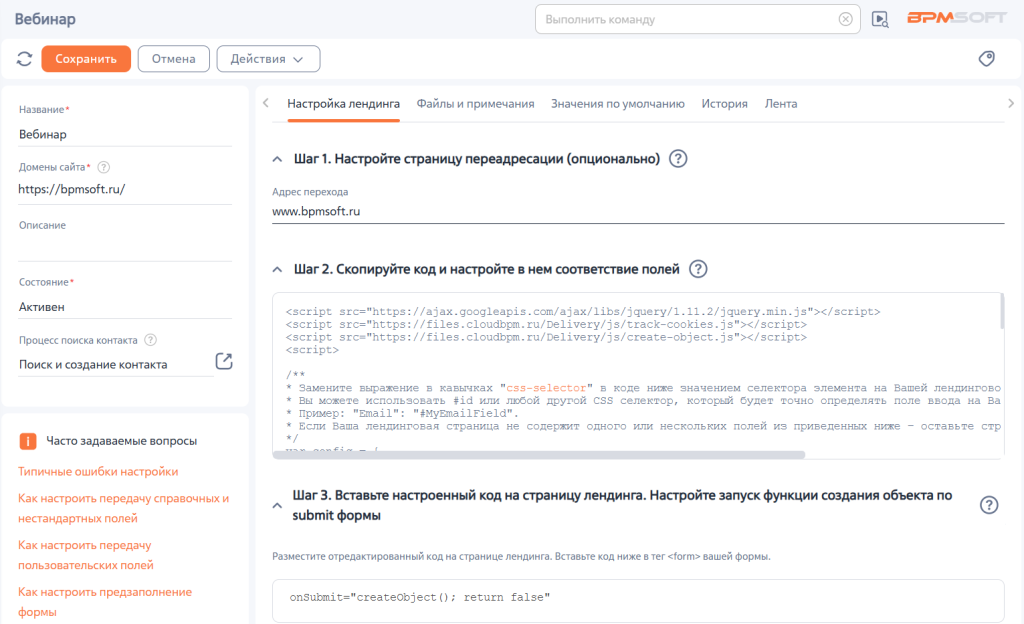Viewport: 1024px width, 624px height.
Task: Click the vertical scrollbar of the code box
Action: 1002,311
